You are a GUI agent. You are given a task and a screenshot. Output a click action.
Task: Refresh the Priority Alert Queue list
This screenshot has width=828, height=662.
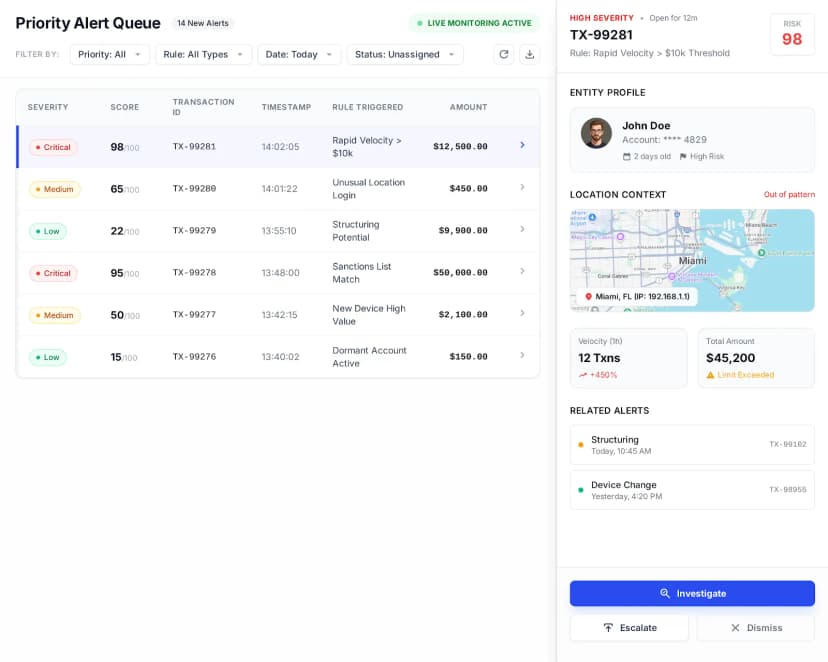tap(505, 56)
